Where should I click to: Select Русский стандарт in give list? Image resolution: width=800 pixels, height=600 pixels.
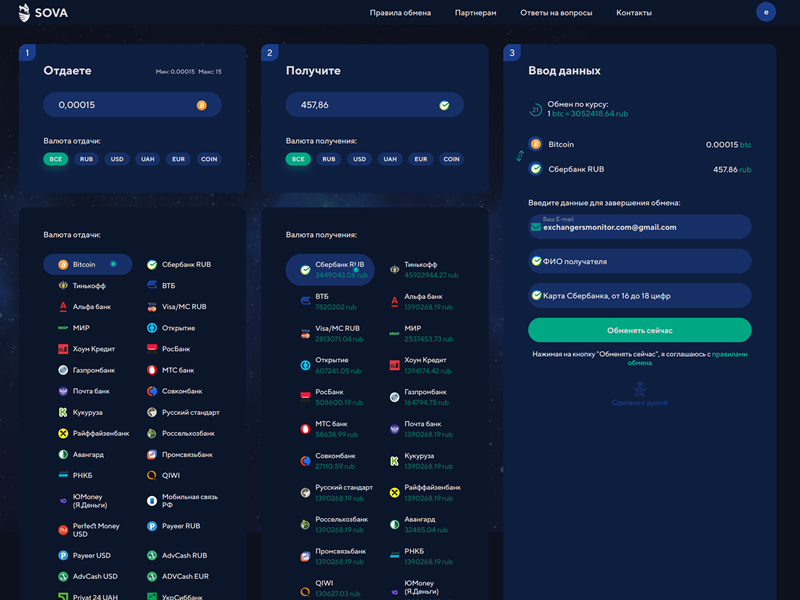pyautogui.click(x=183, y=412)
